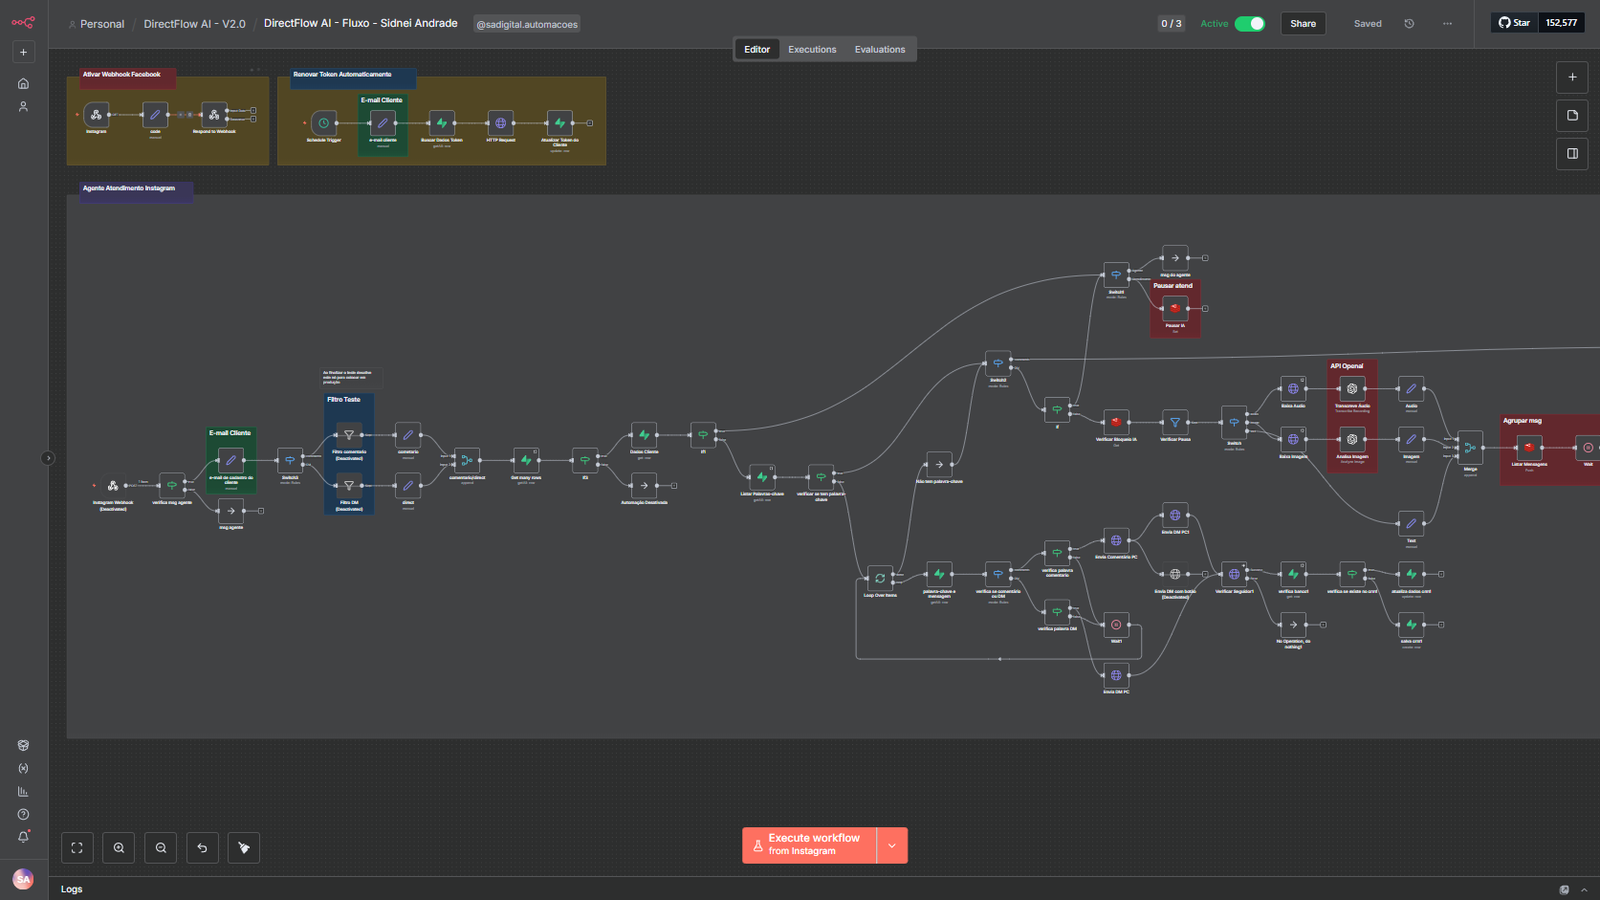Switch to the Evaluations tab
The height and width of the screenshot is (900, 1600).
point(879,49)
